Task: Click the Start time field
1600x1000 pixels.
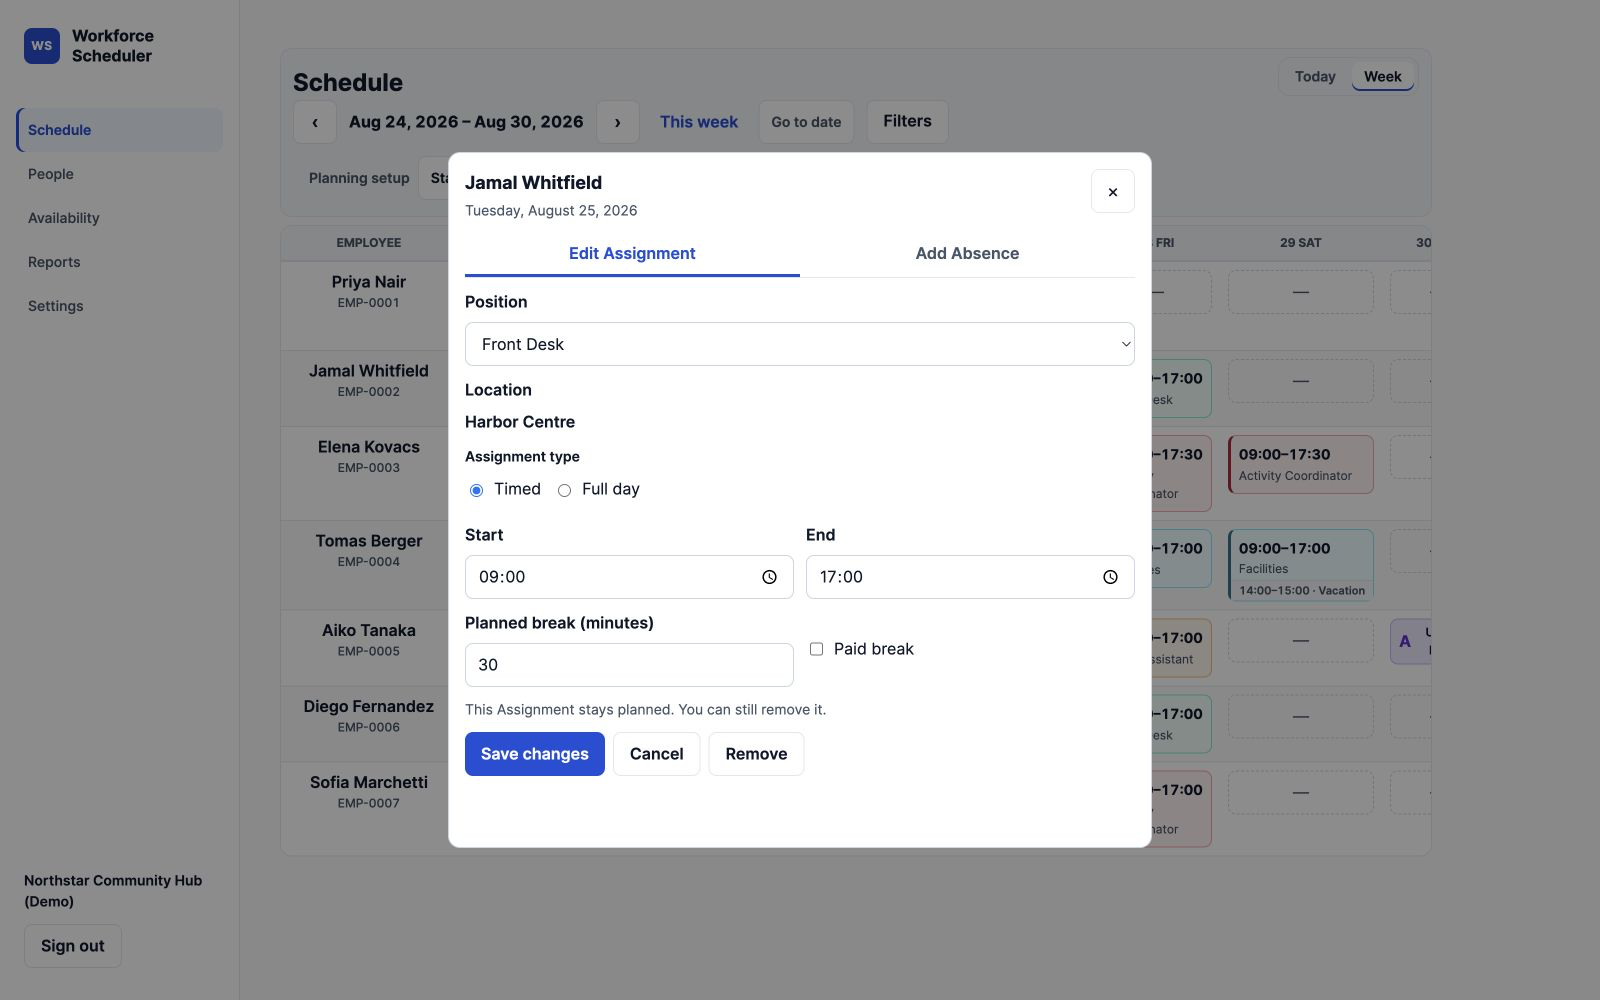Action: click(x=629, y=577)
